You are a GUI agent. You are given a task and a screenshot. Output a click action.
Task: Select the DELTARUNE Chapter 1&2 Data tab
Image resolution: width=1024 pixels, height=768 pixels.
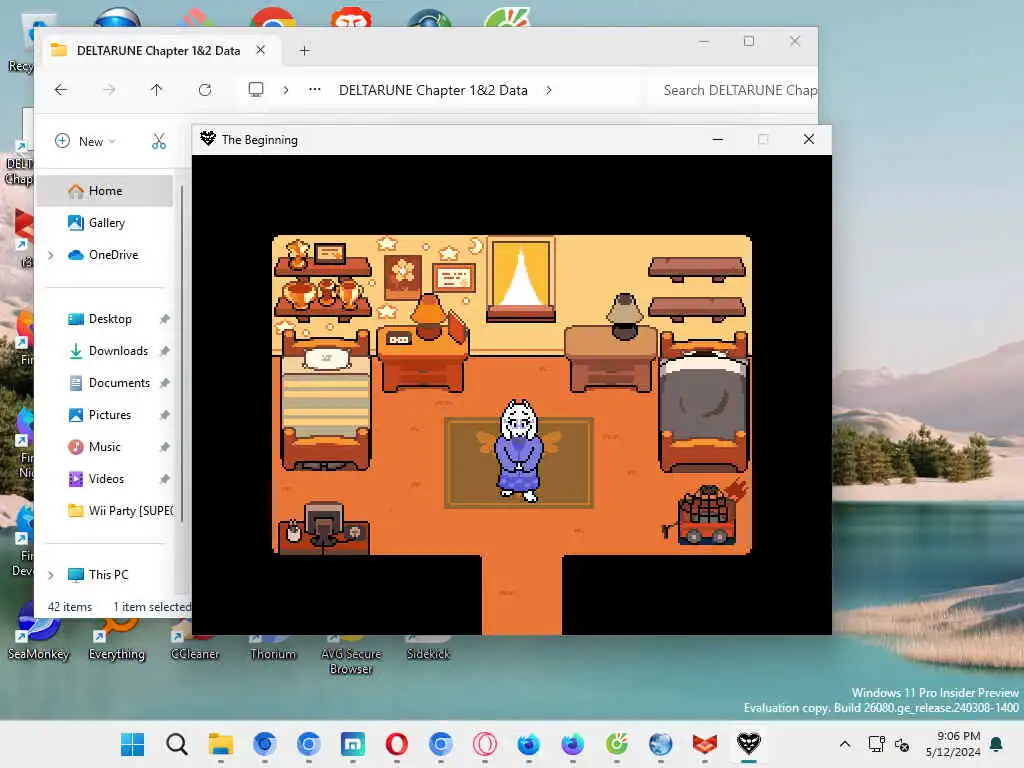tap(158, 50)
